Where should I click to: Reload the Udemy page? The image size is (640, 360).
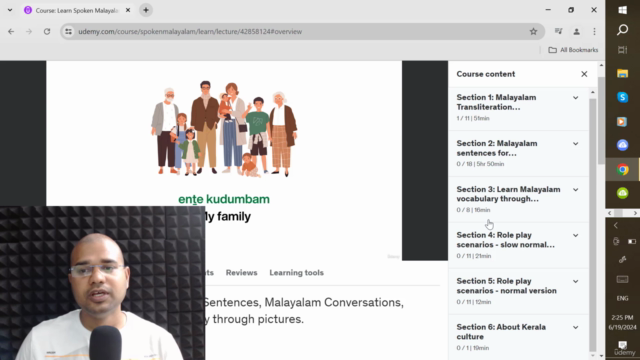pyautogui.click(x=47, y=31)
